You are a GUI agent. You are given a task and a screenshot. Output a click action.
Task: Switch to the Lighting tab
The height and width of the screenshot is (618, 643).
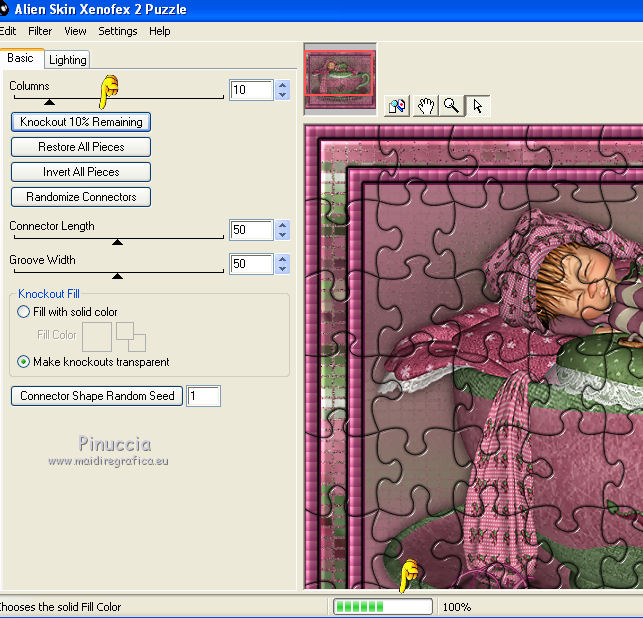(x=67, y=60)
